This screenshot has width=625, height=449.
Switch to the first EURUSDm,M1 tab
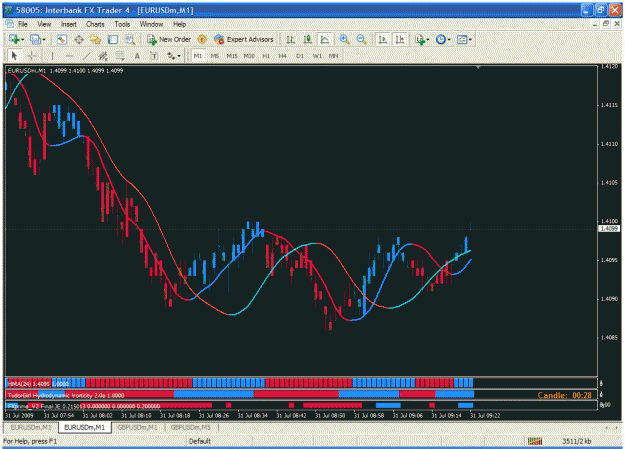(31, 427)
